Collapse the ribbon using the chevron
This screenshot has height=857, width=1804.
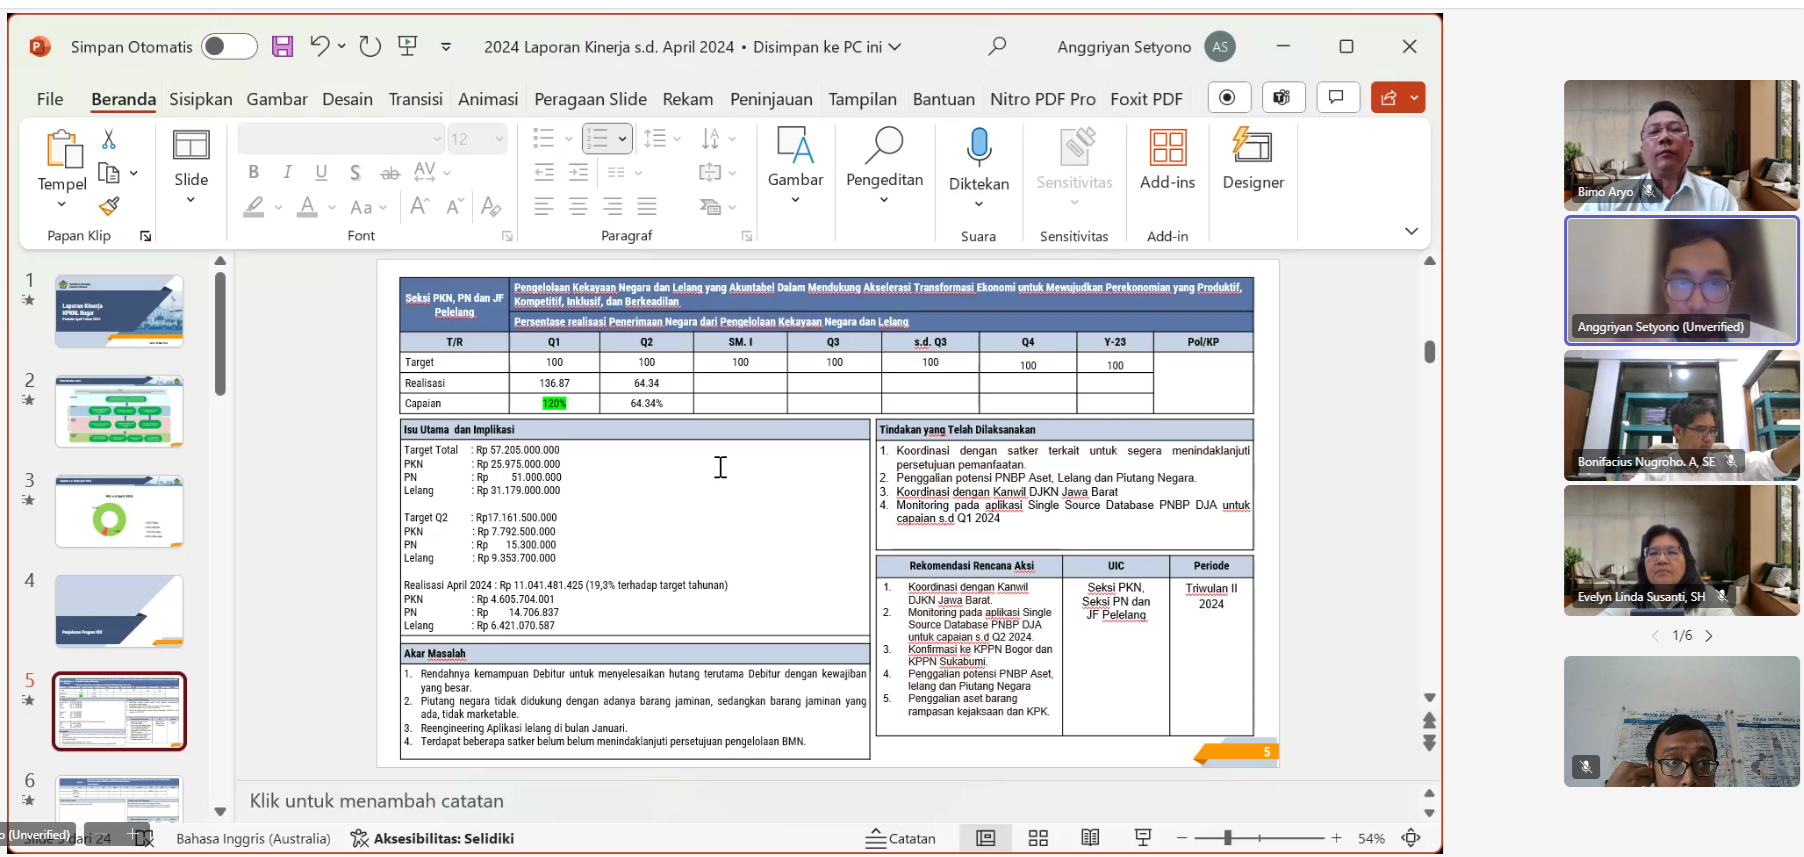pyautogui.click(x=1411, y=231)
